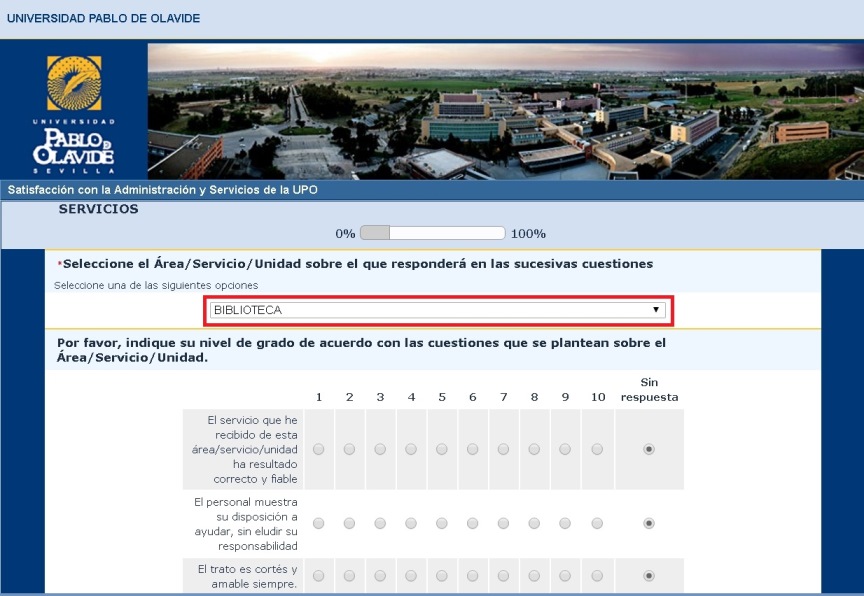
Task: Rate 'personal muestra su disposición' as 9
Action: coord(565,523)
